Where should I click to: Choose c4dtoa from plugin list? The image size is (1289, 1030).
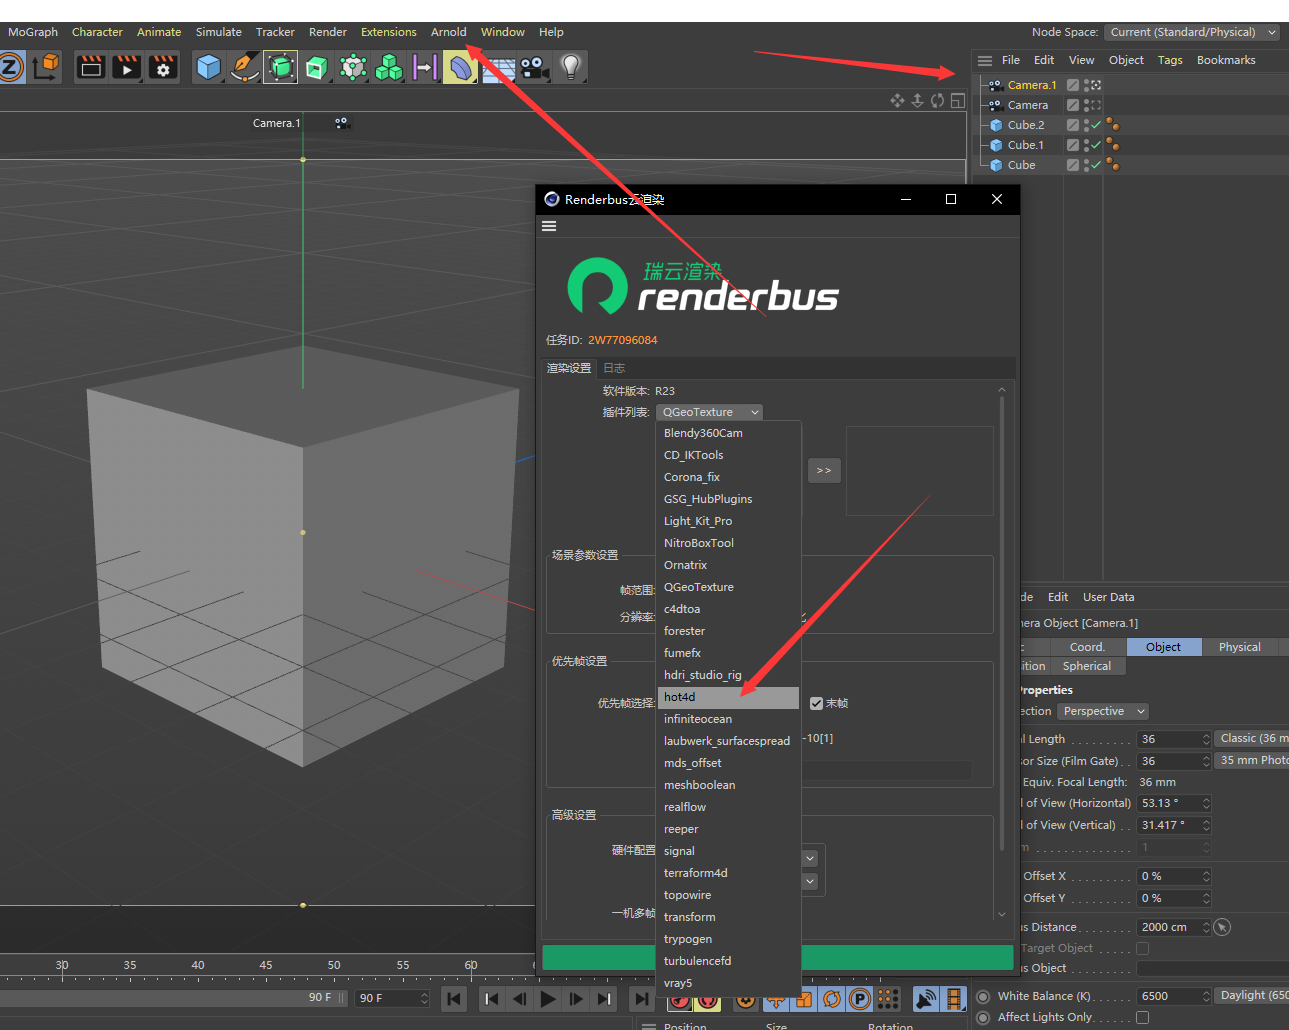tap(728, 609)
